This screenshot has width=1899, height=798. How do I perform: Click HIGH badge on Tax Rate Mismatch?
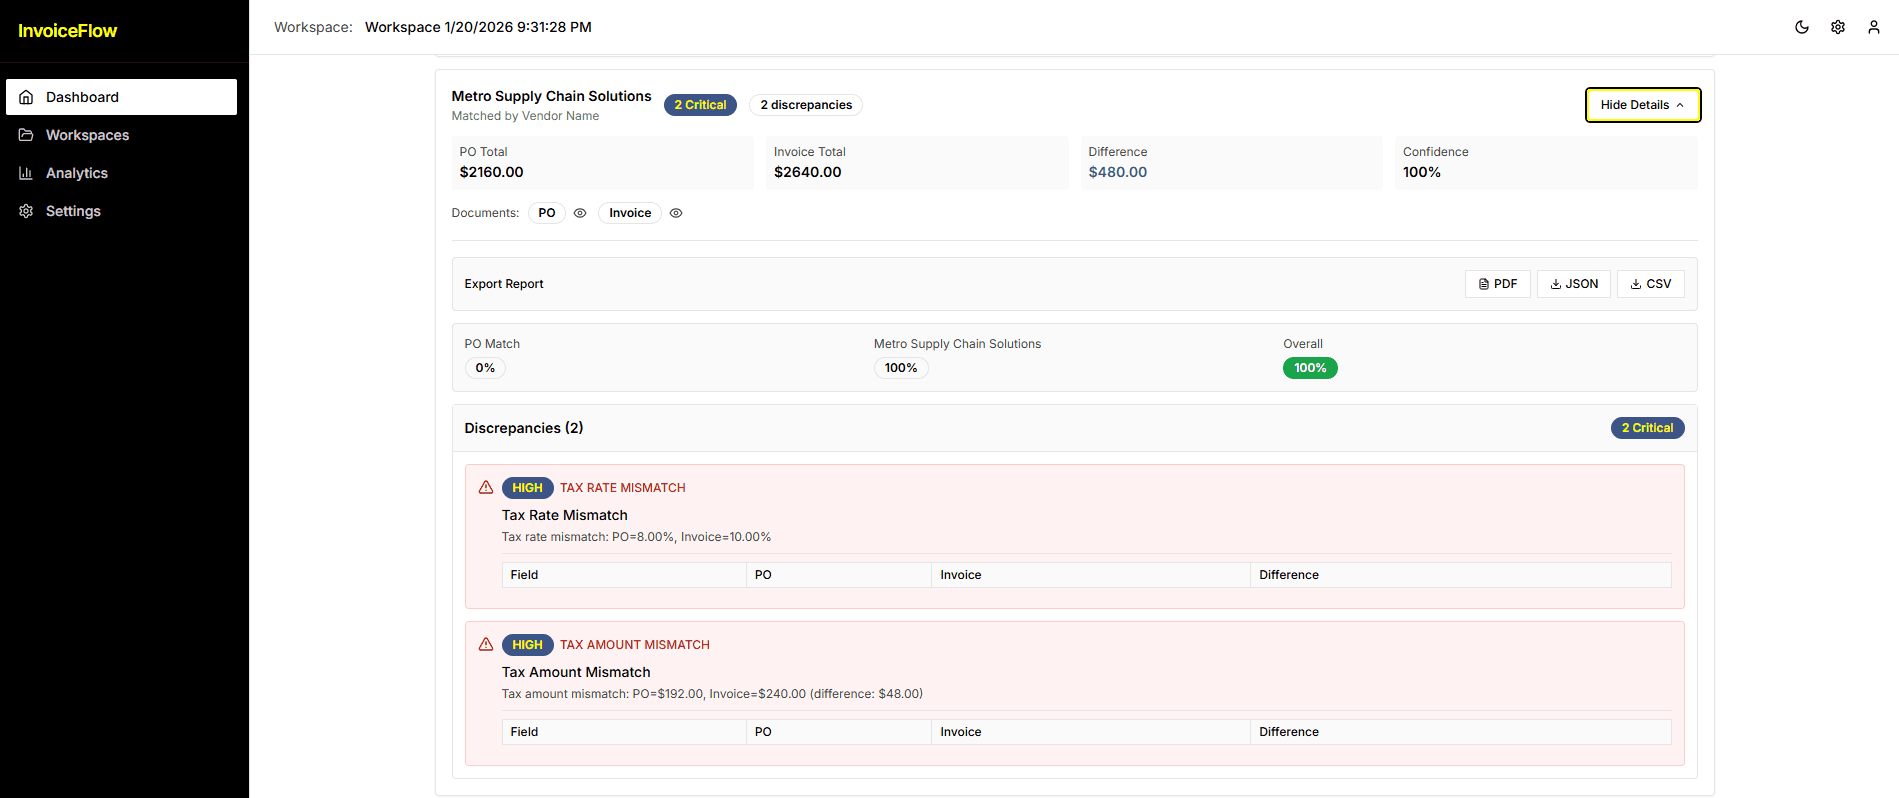(527, 488)
